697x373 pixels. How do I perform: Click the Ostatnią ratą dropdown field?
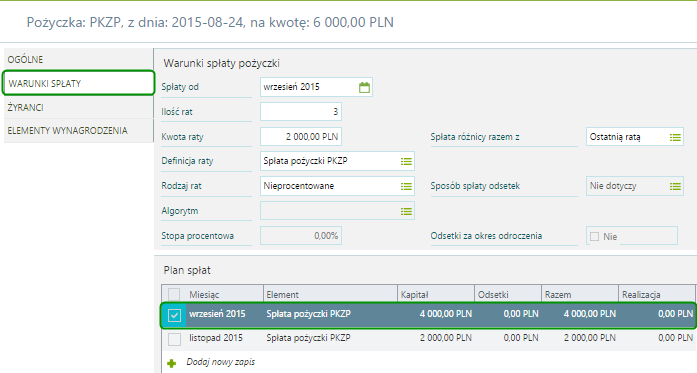pos(635,137)
